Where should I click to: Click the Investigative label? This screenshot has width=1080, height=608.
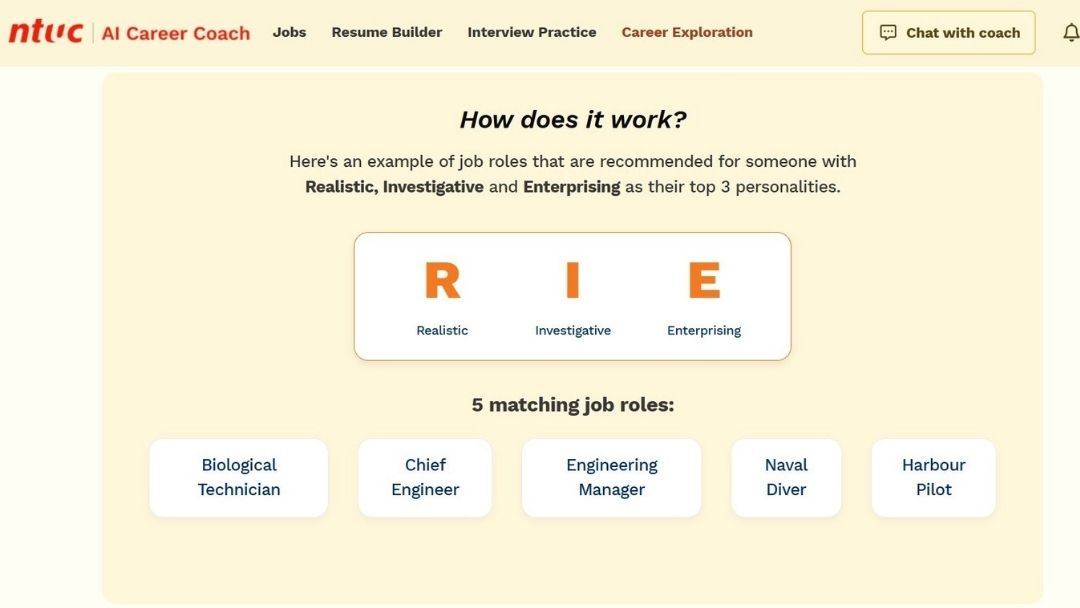pyautogui.click(x=571, y=330)
